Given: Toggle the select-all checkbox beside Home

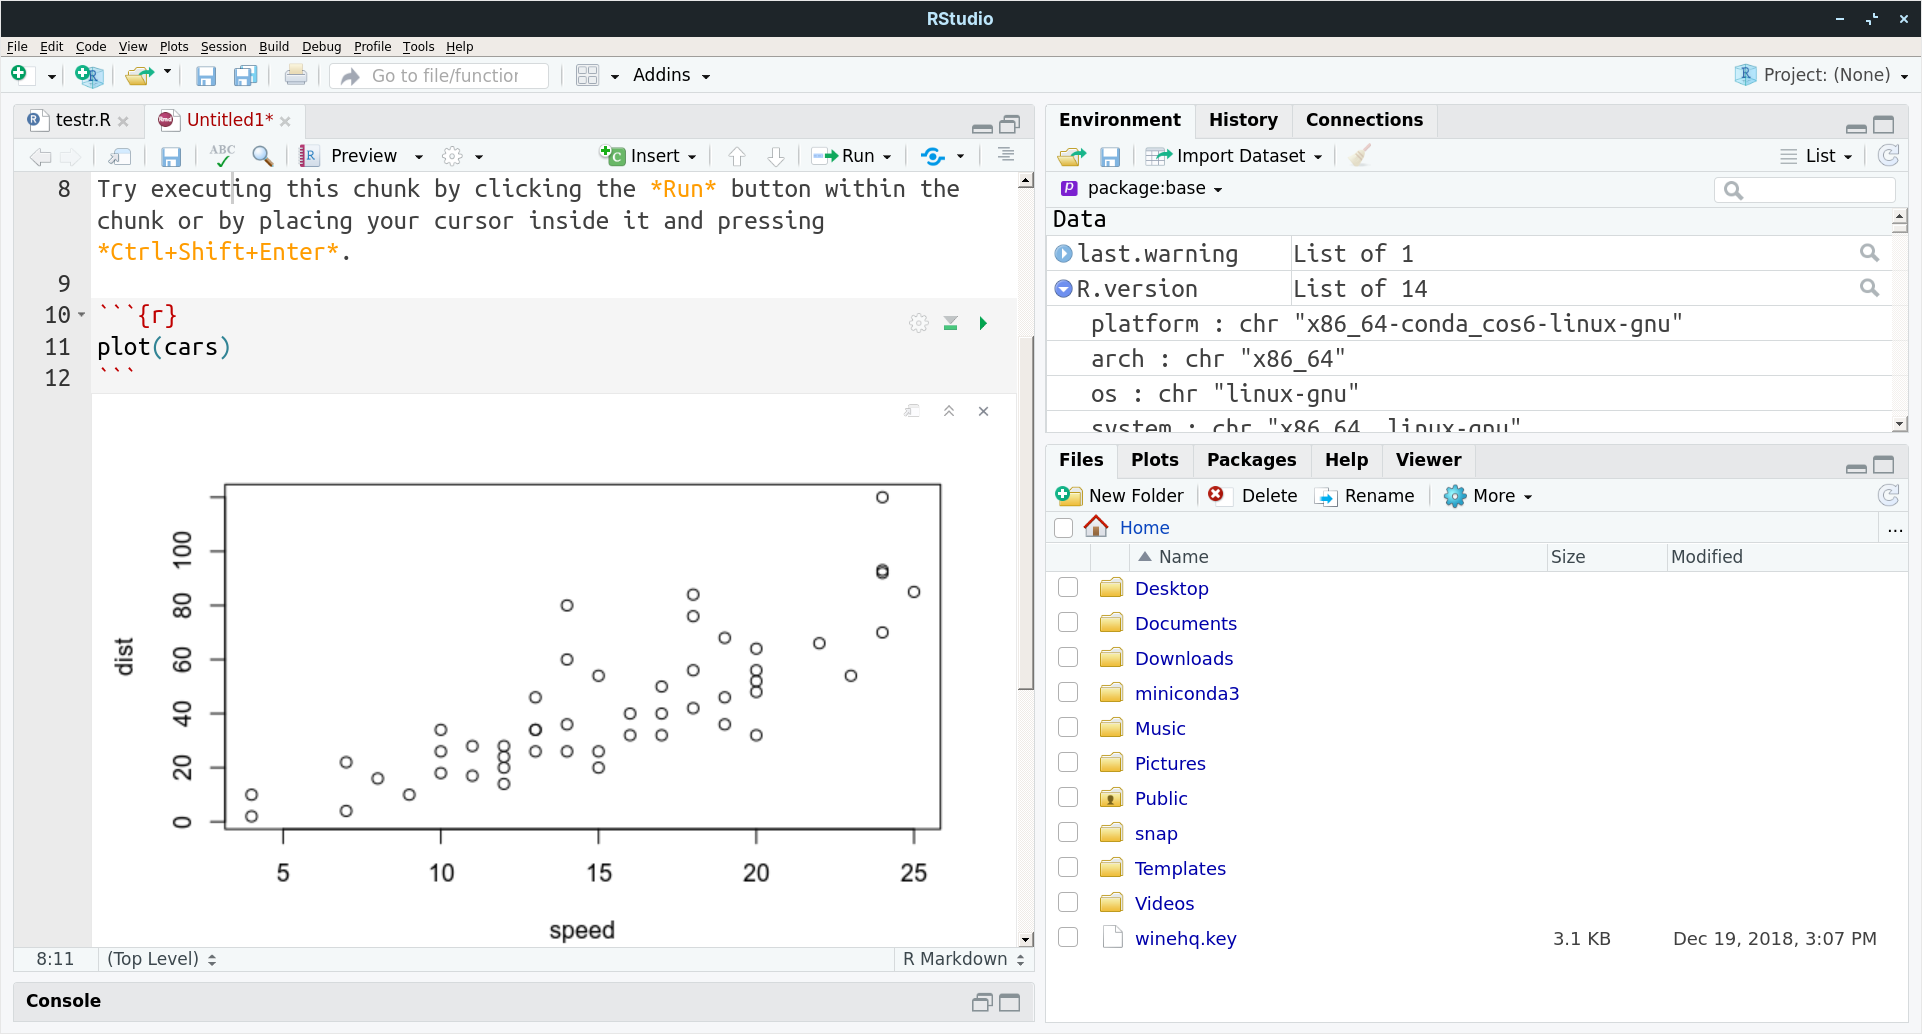Looking at the screenshot, I should click(x=1064, y=527).
